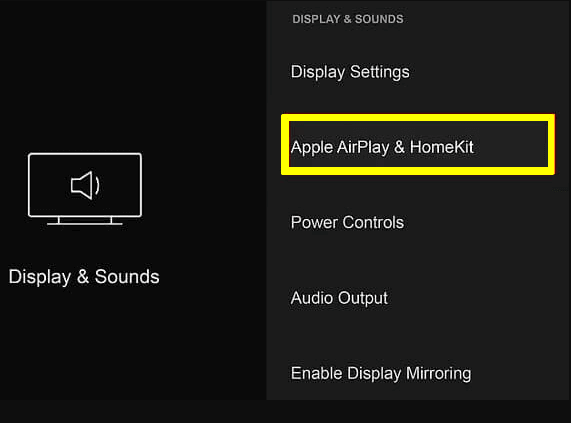
Task: Click the word Sounds on left panel
Action: point(127,277)
